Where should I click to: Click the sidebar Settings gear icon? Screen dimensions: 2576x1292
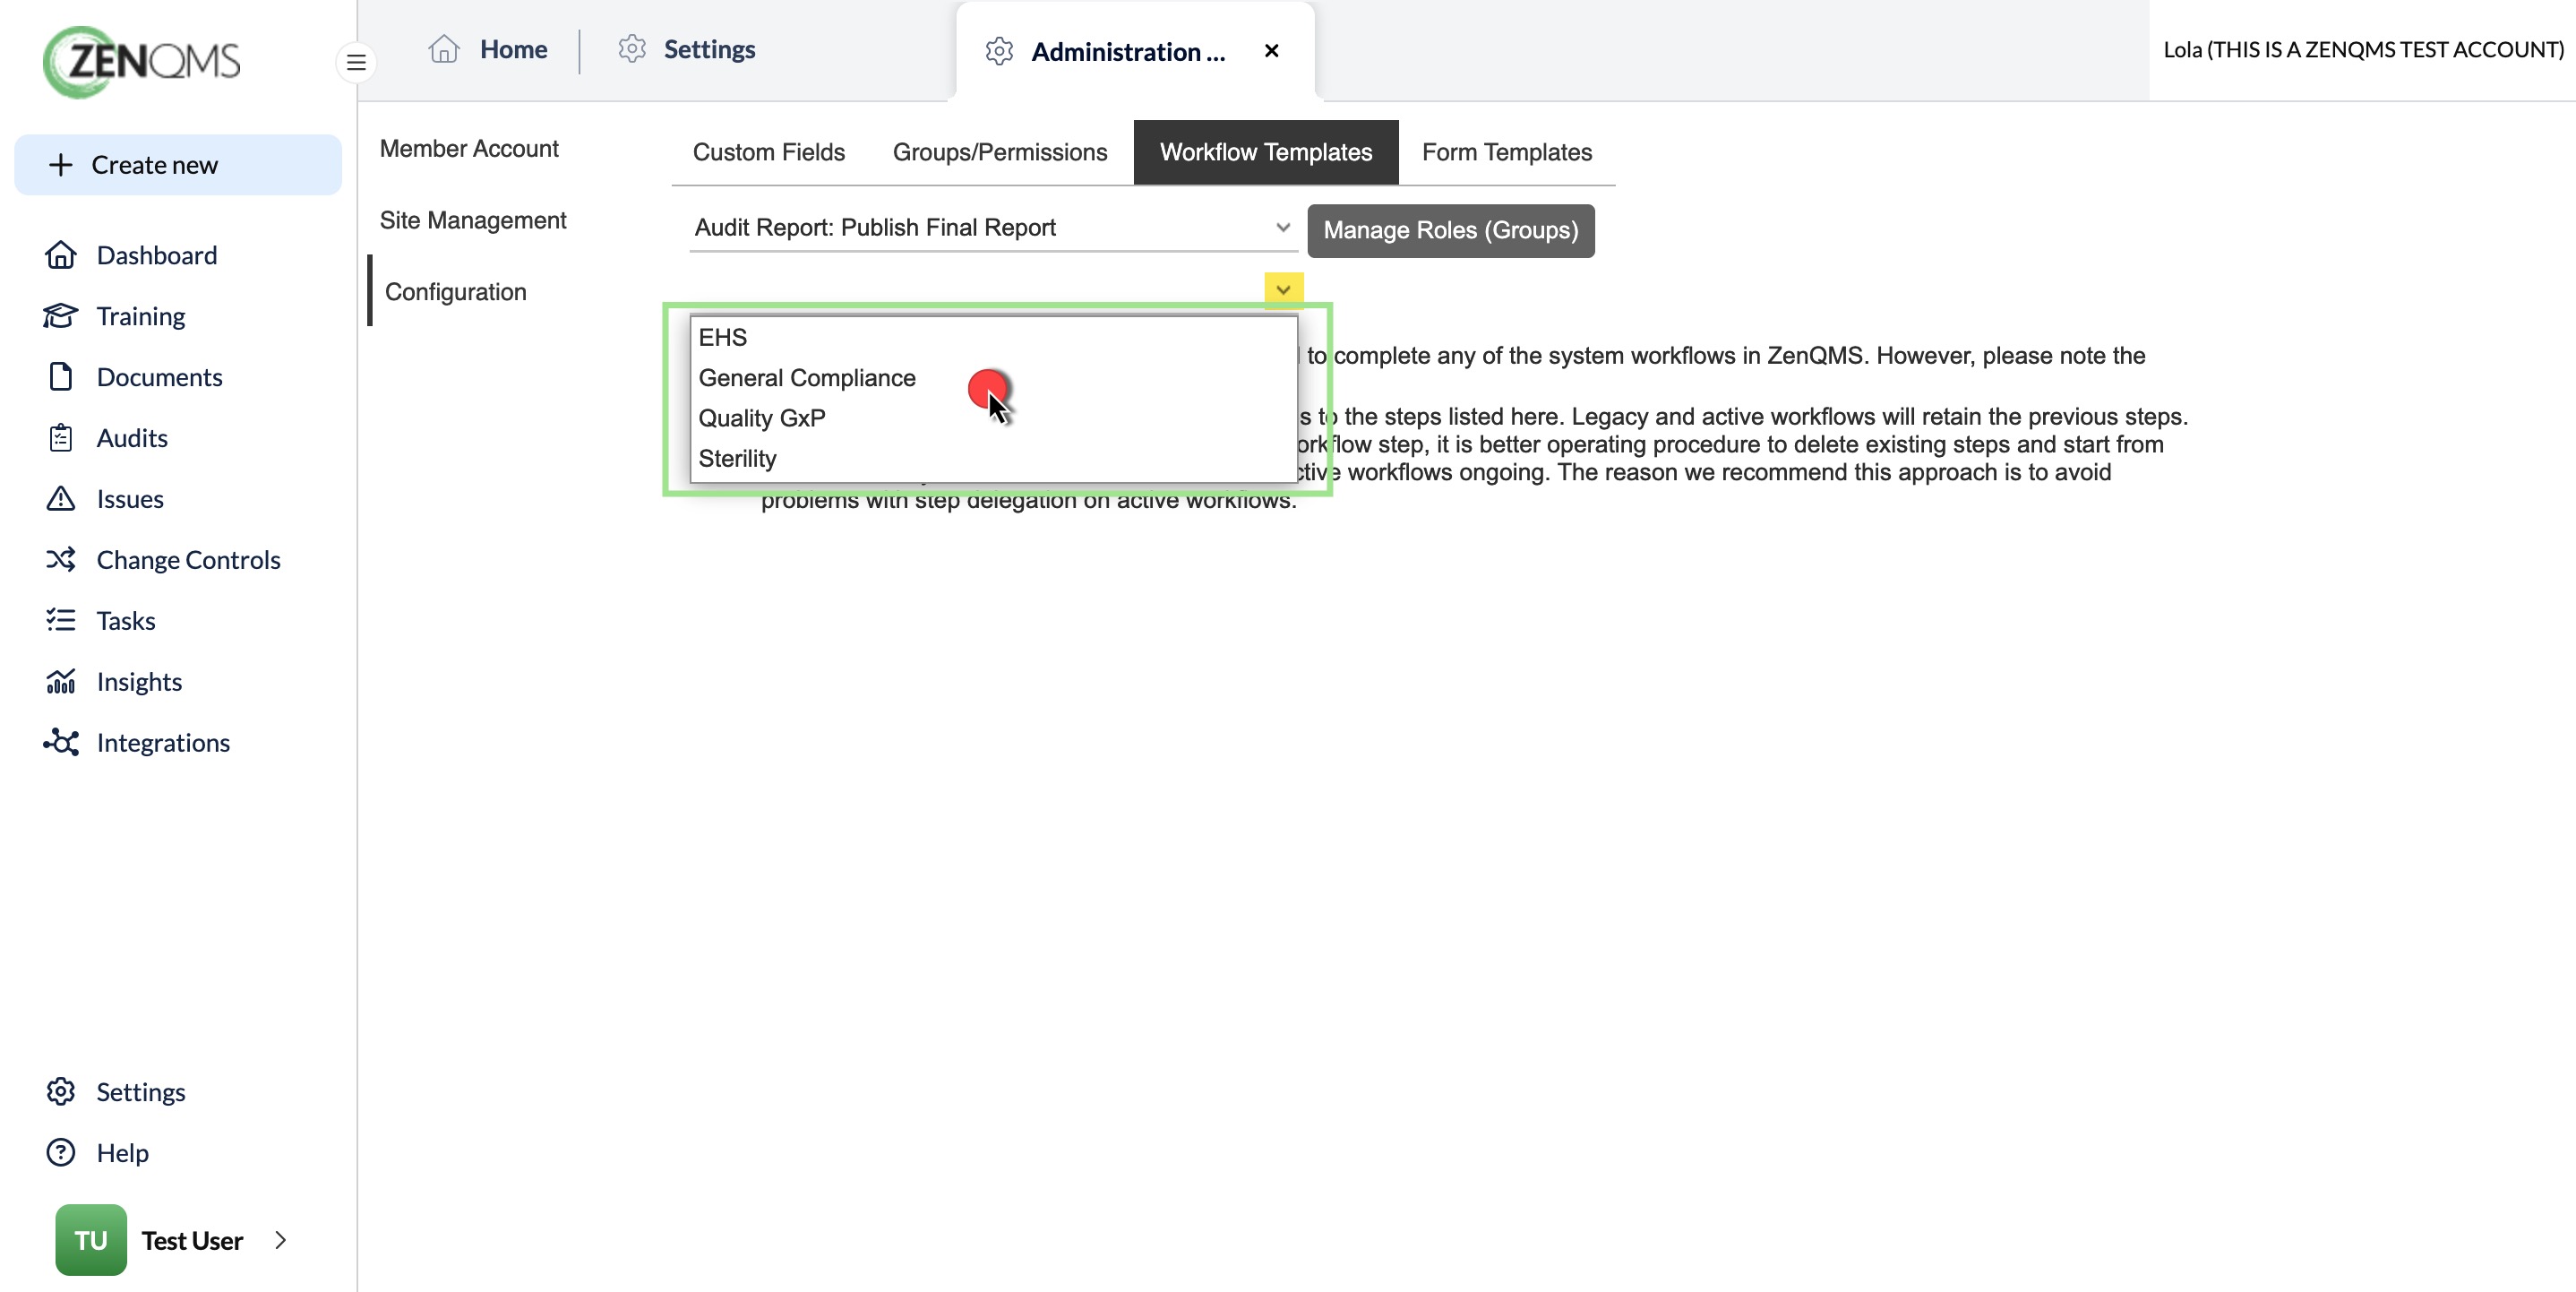pyautogui.click(x=61, y=1091)
